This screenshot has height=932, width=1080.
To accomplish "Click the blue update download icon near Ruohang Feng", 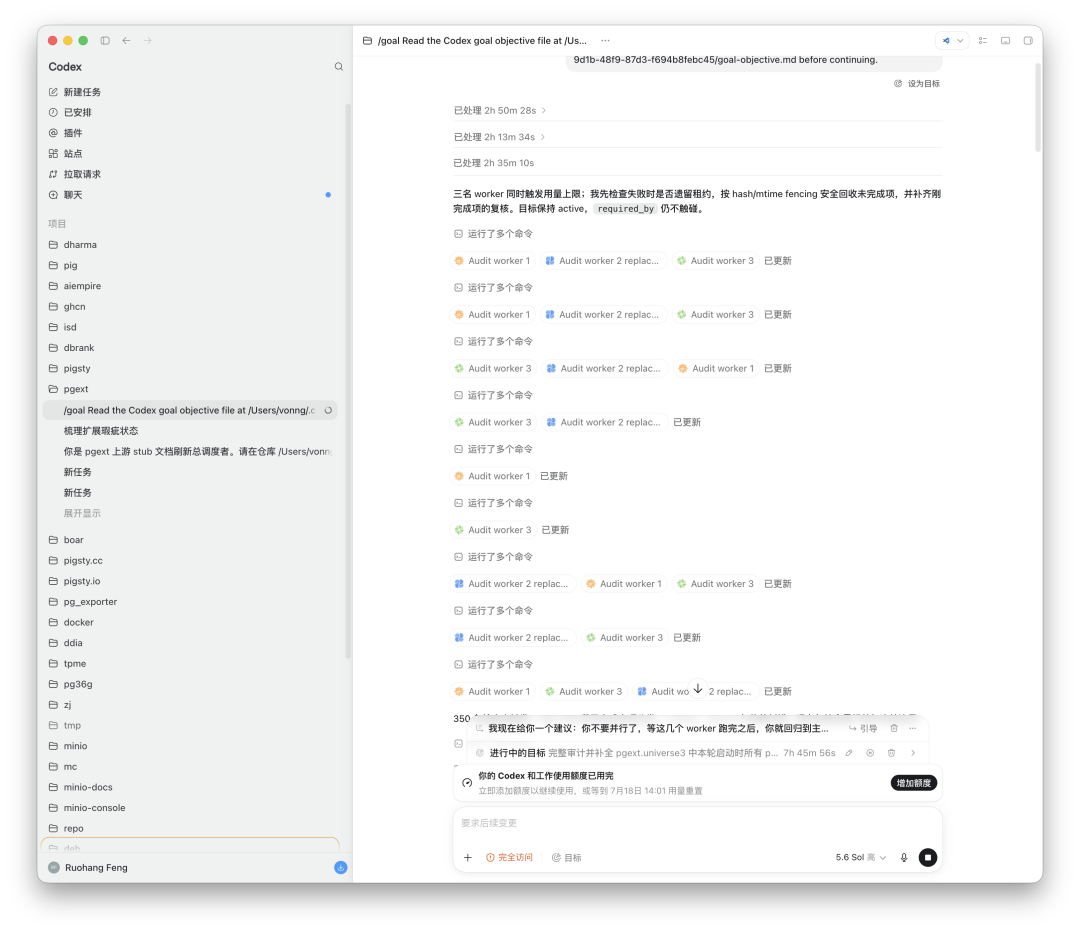I will coord(340,868).
